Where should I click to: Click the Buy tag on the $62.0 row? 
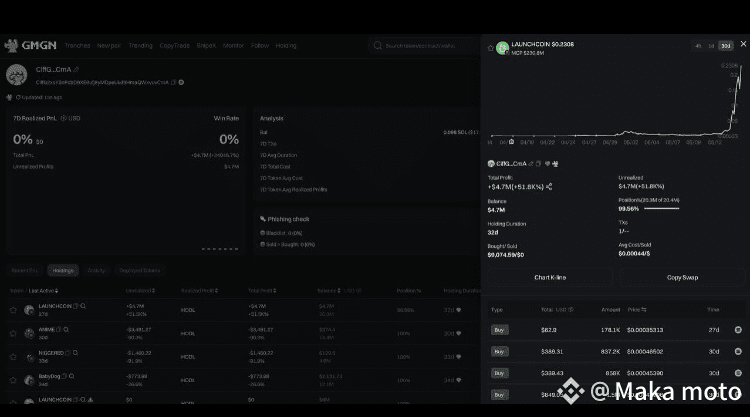pos(499,330)
